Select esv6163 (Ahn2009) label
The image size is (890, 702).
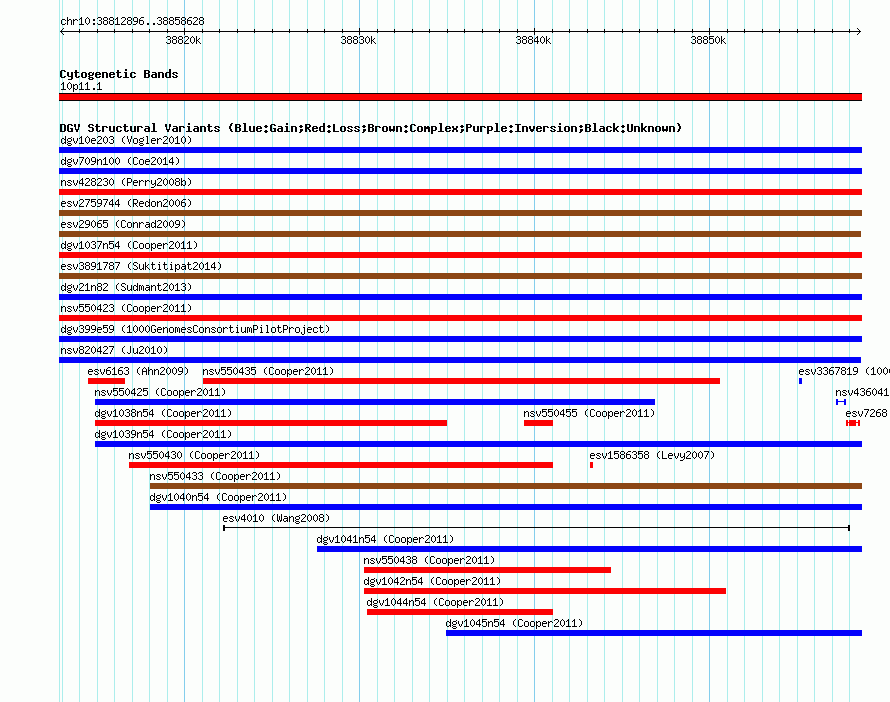pos(138,371)
